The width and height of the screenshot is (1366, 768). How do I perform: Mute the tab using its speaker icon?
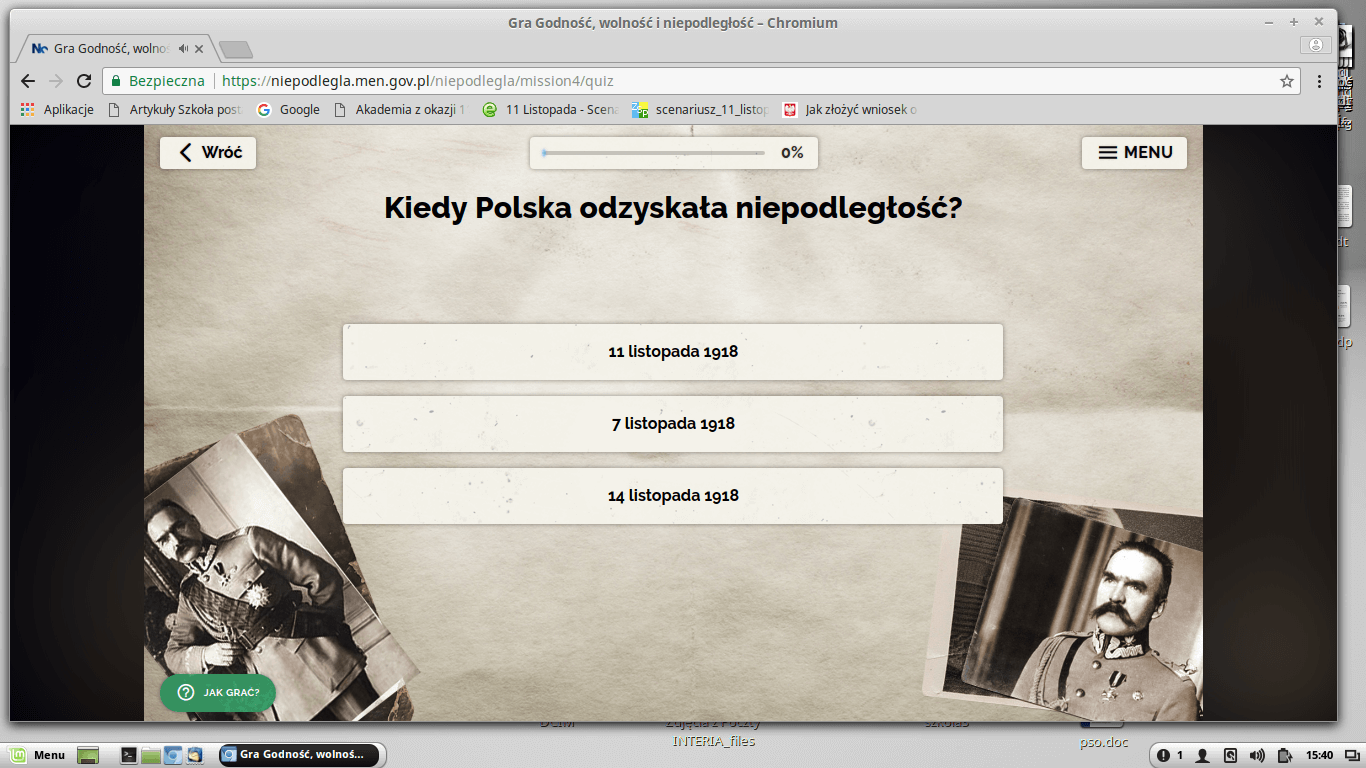184,48
